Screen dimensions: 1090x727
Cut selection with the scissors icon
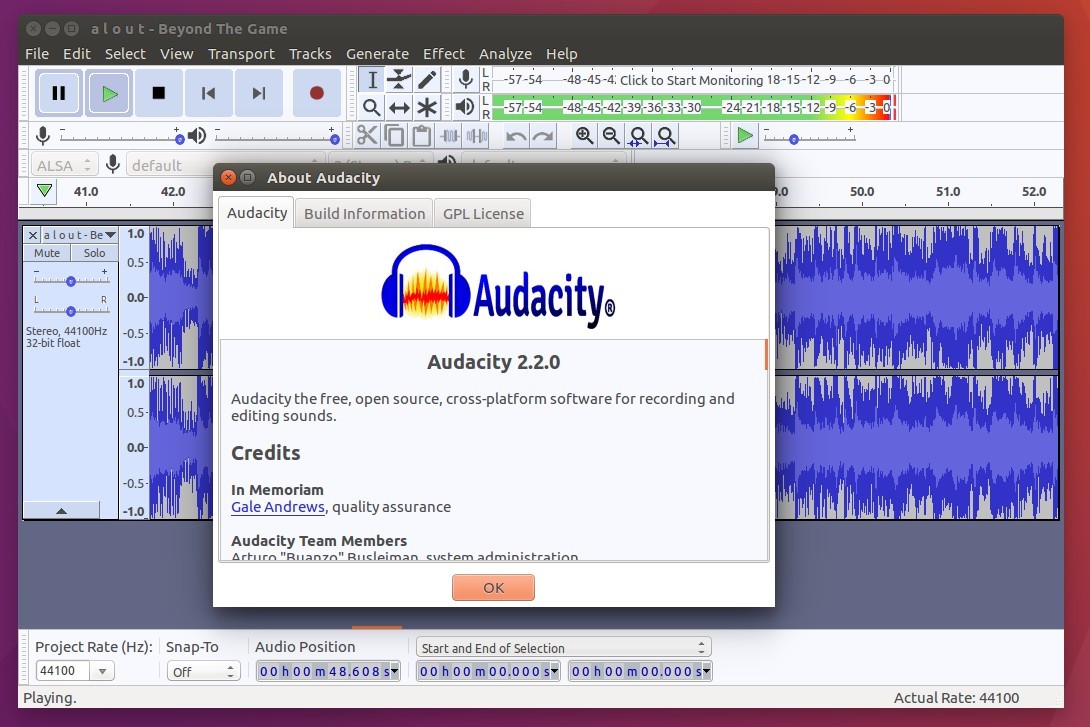[x=367, y=136]
